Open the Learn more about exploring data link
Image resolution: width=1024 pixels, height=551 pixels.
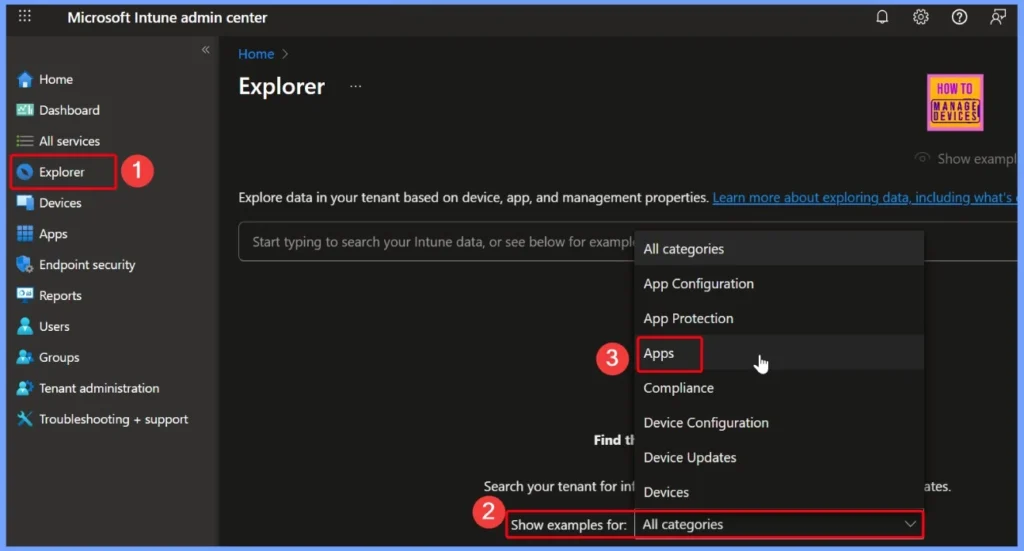(x=865, y=197)
